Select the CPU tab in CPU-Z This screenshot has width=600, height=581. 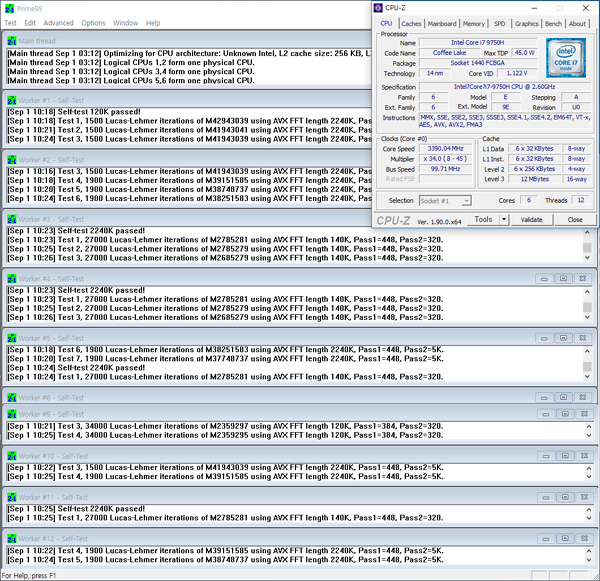click(x=386, y=23)
